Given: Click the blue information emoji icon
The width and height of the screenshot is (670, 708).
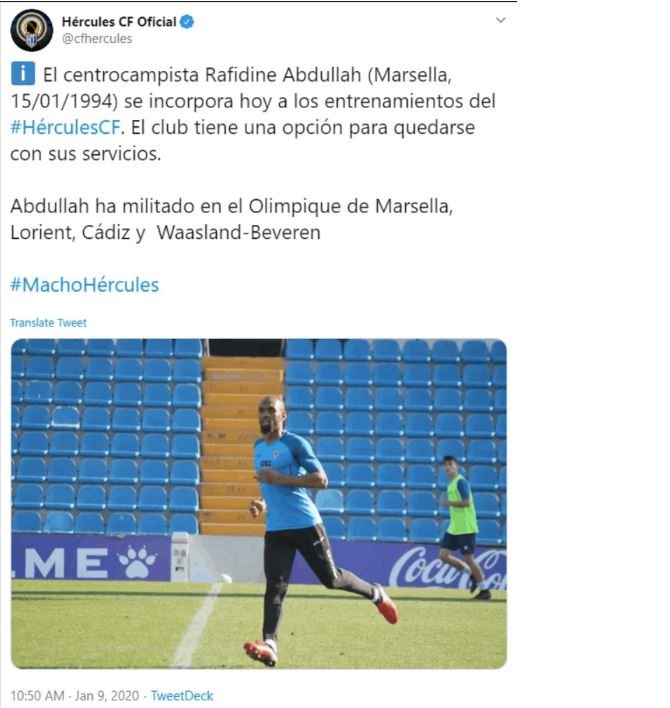Looking at the screenshot, I should [23, 74].
